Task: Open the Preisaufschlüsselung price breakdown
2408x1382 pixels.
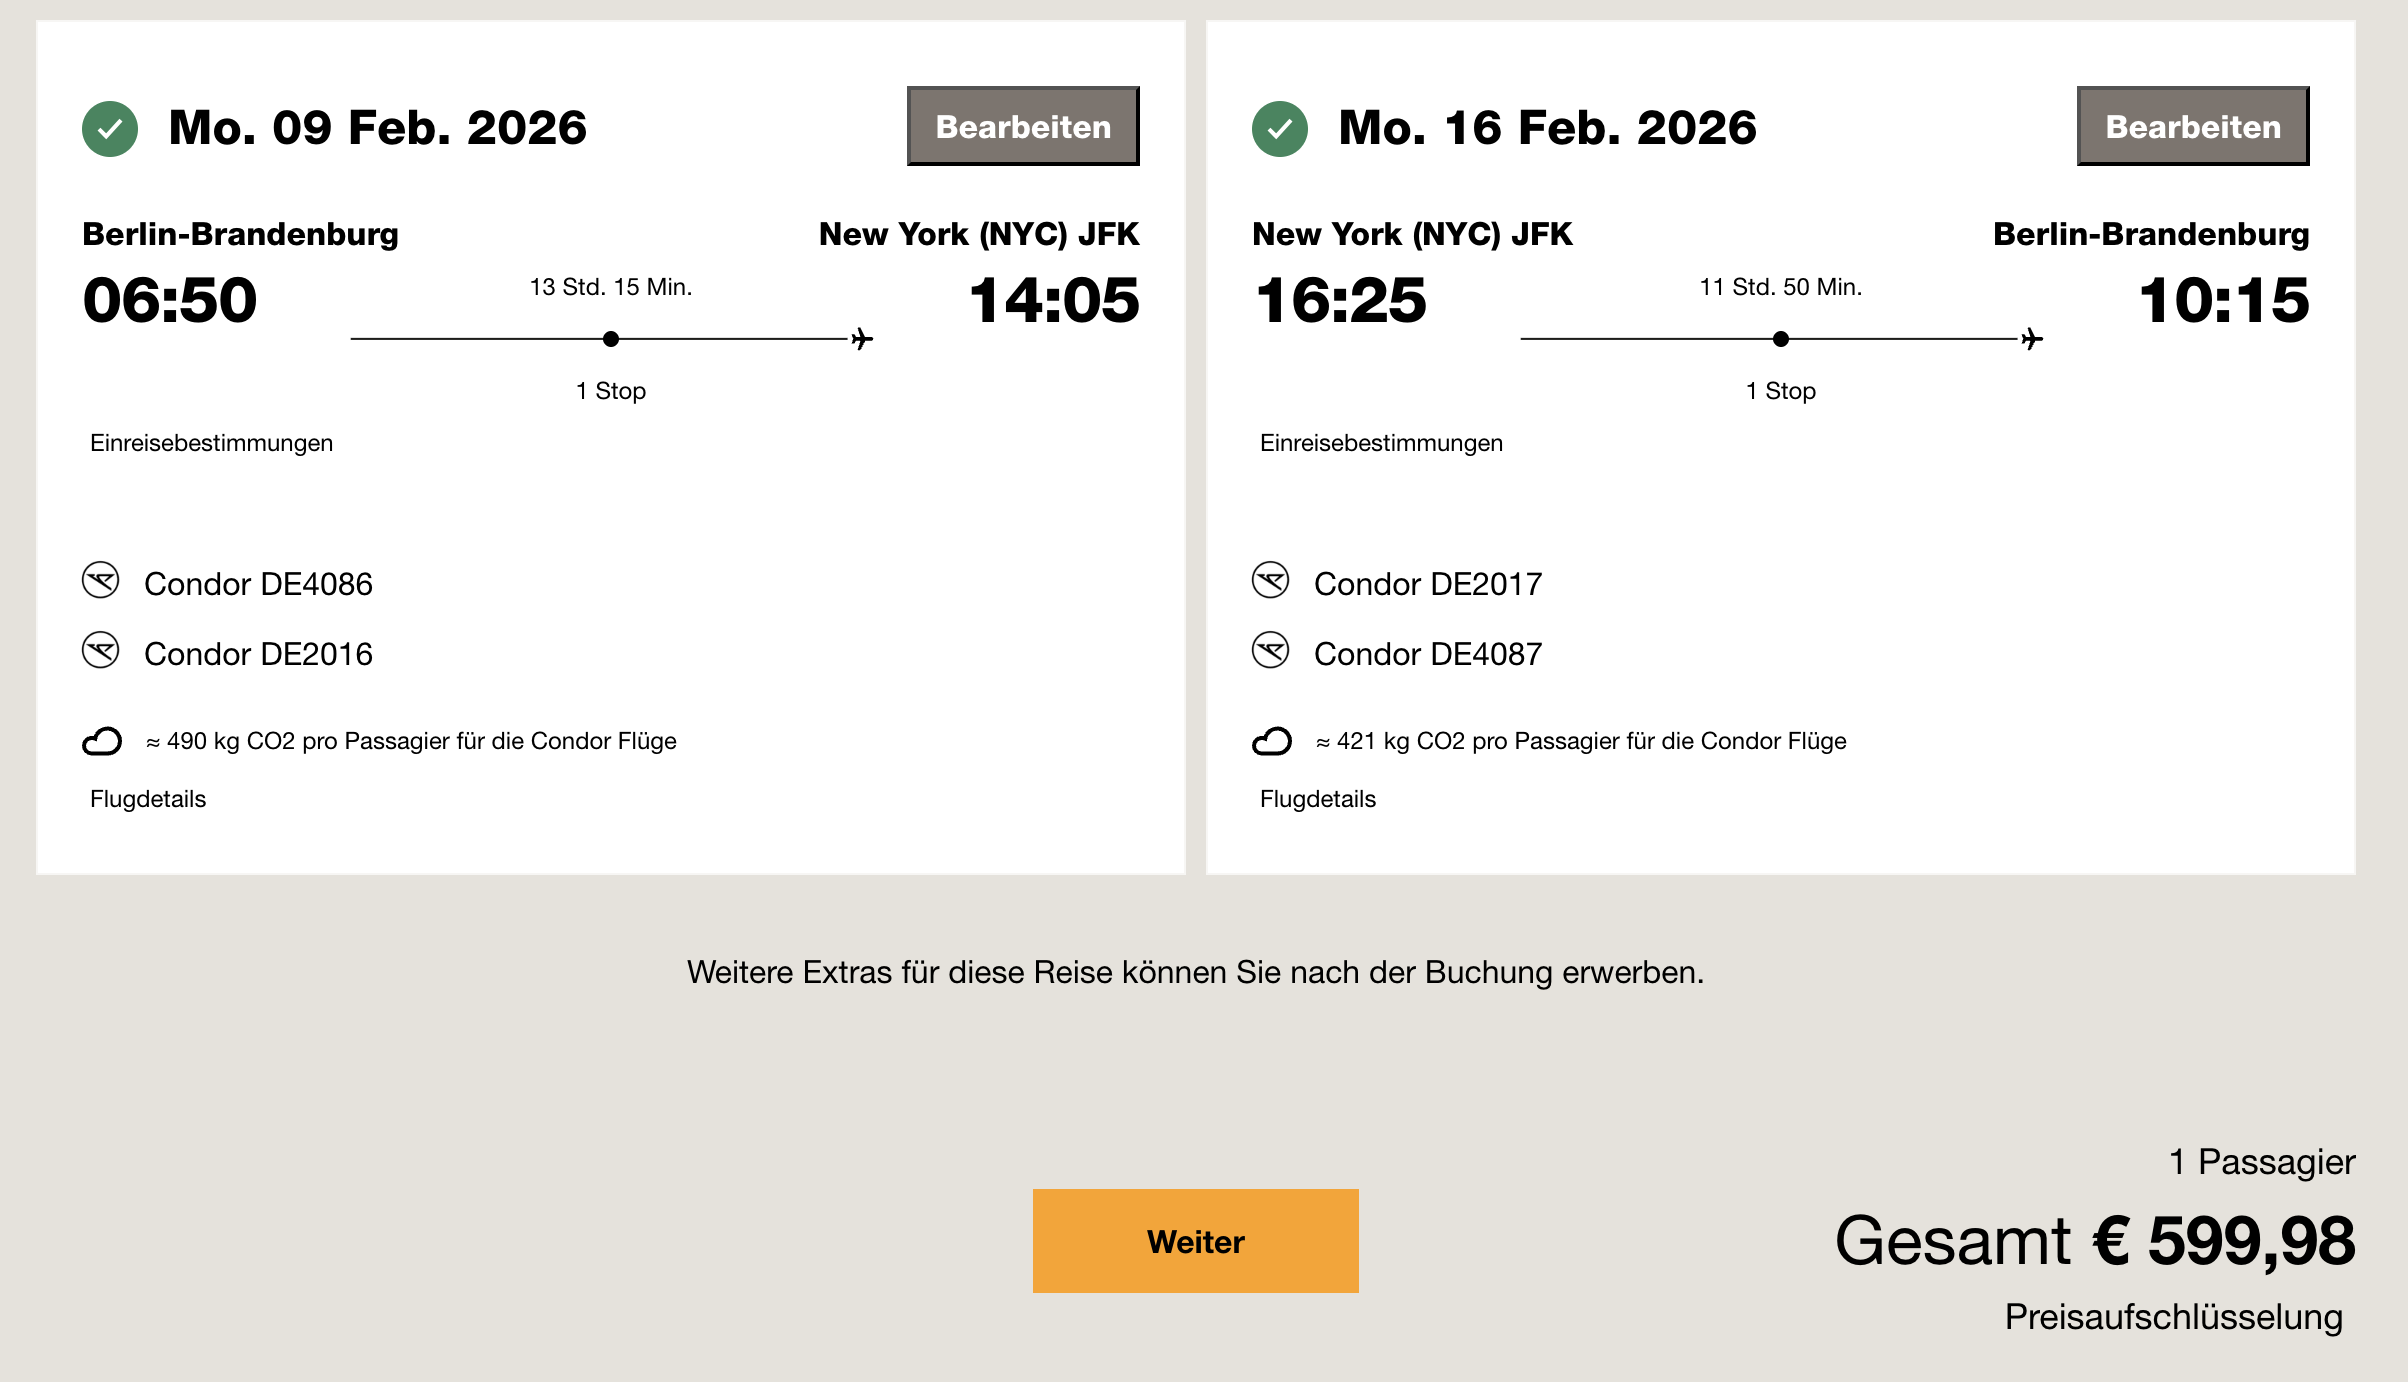Action: pos(2173,1317)
